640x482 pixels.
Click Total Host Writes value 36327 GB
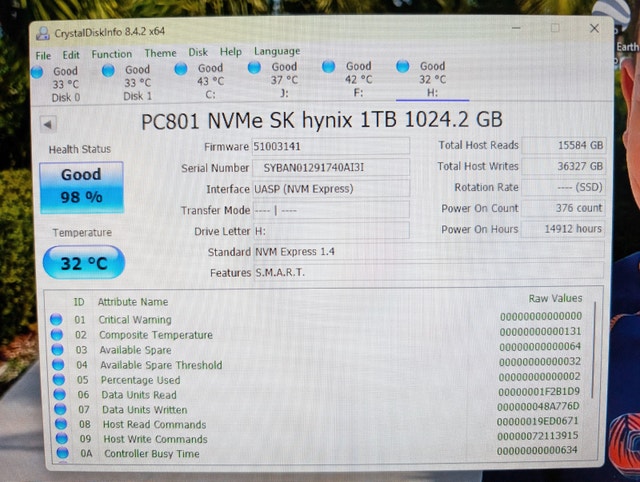[563, 166]
